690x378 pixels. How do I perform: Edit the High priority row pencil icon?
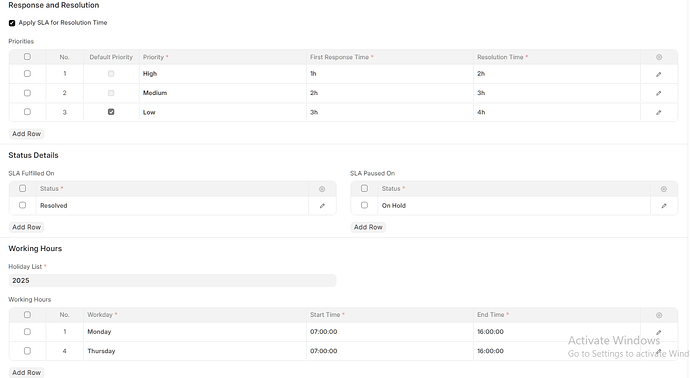pyautogui.click(x=658, y=74)
